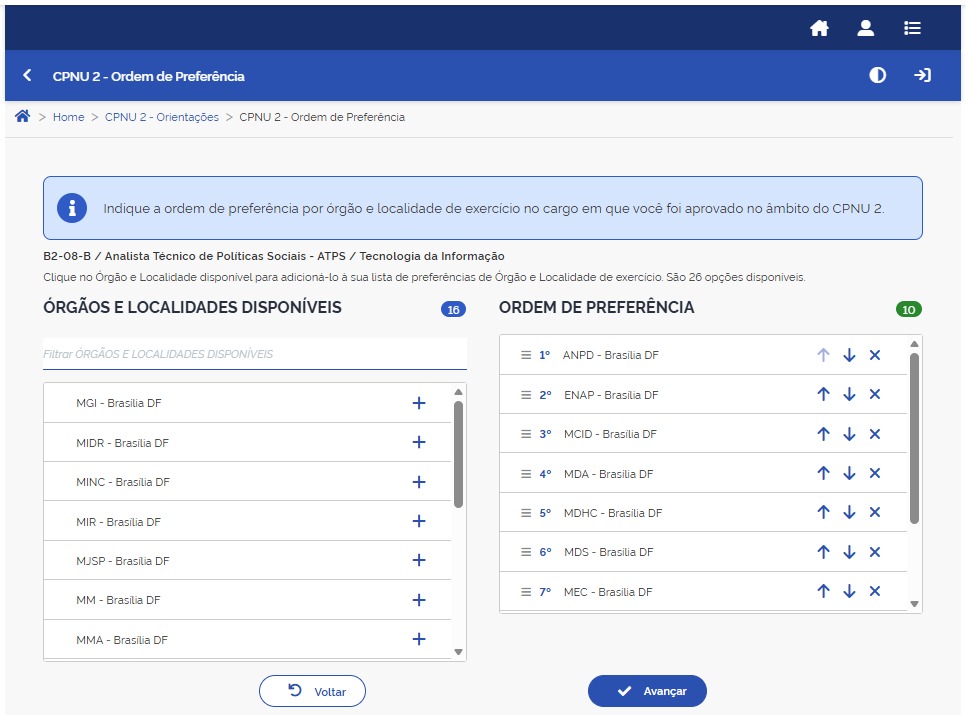Click the blue info circle icon
The image size is (966, 715).
coord(72,208)
